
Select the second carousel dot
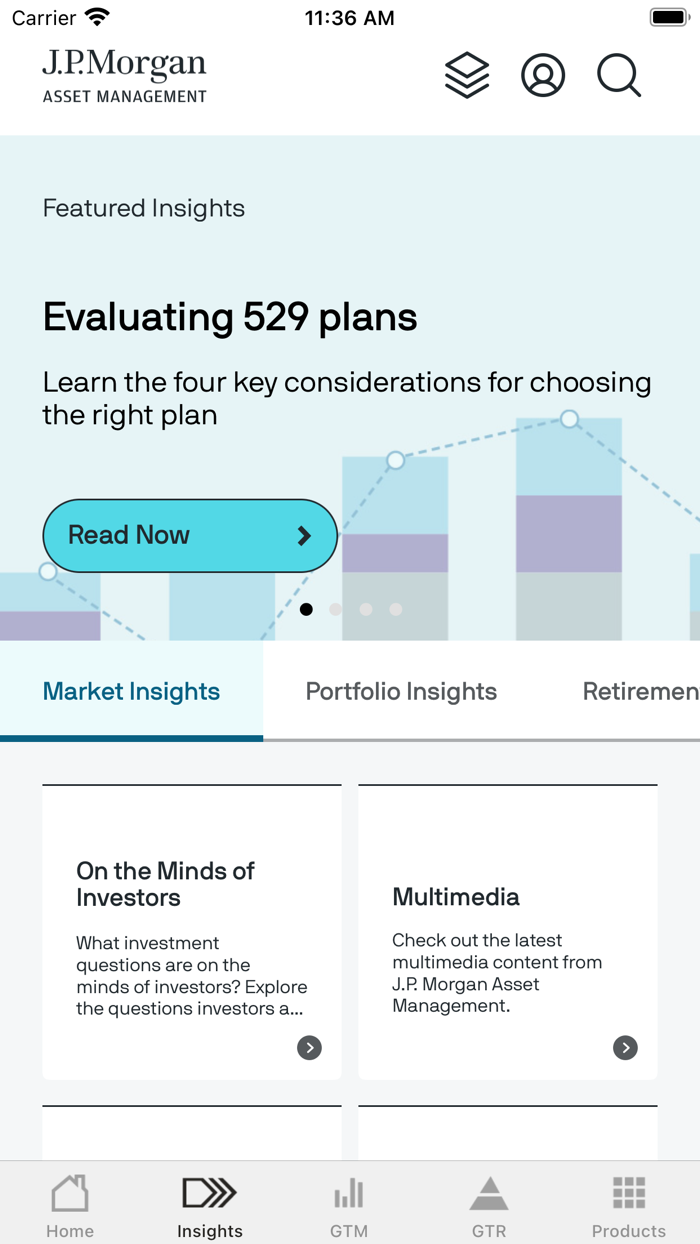[336, 609]
